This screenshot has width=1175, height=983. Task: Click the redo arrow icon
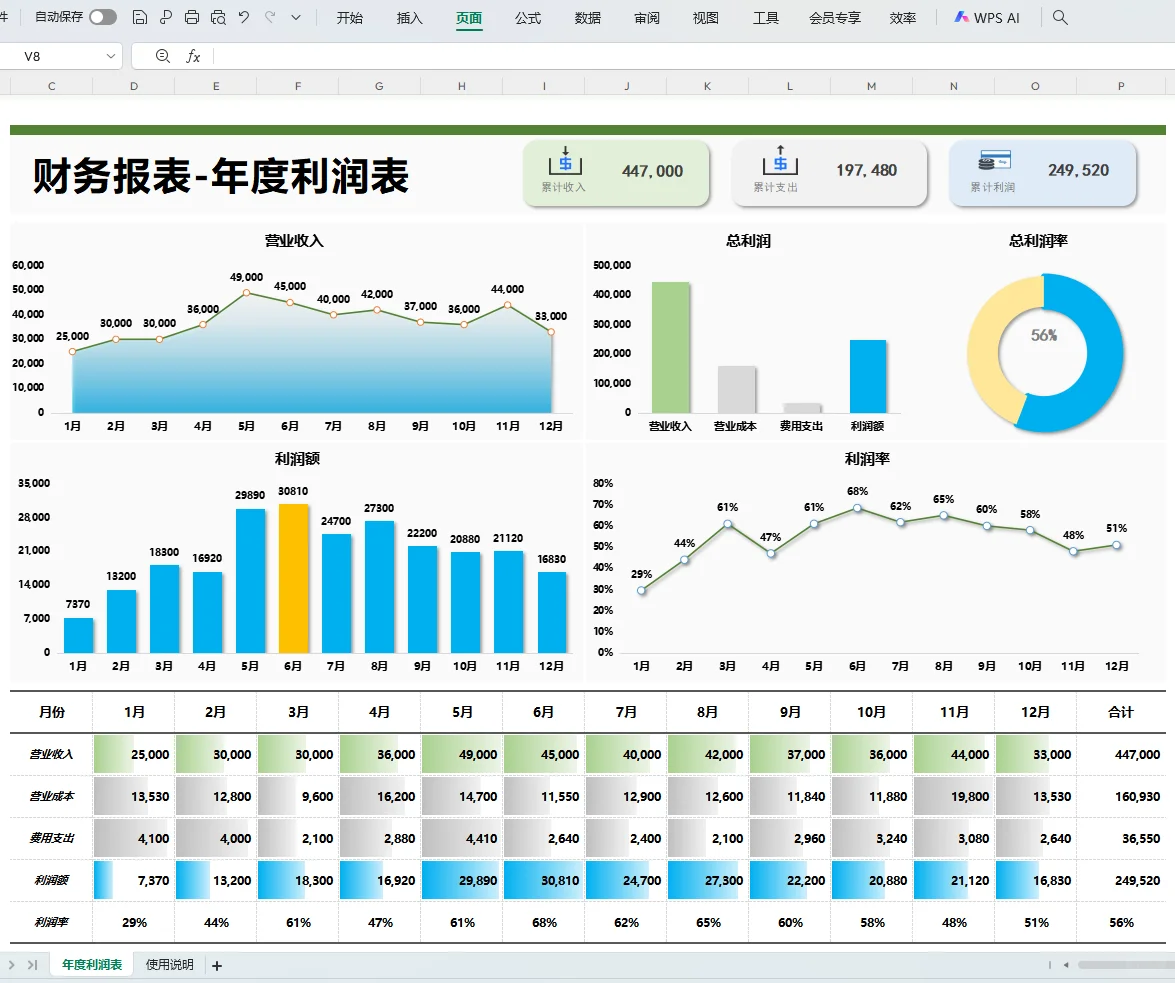(x=270, y=17)
